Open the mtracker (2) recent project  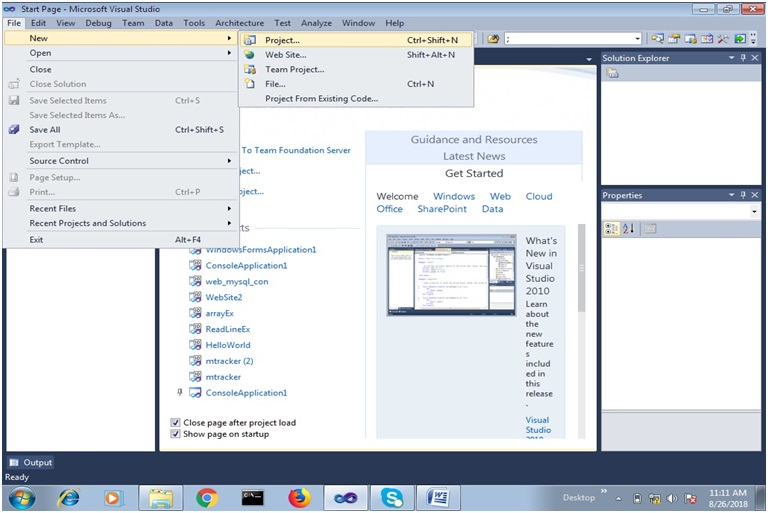pos(229,361)
